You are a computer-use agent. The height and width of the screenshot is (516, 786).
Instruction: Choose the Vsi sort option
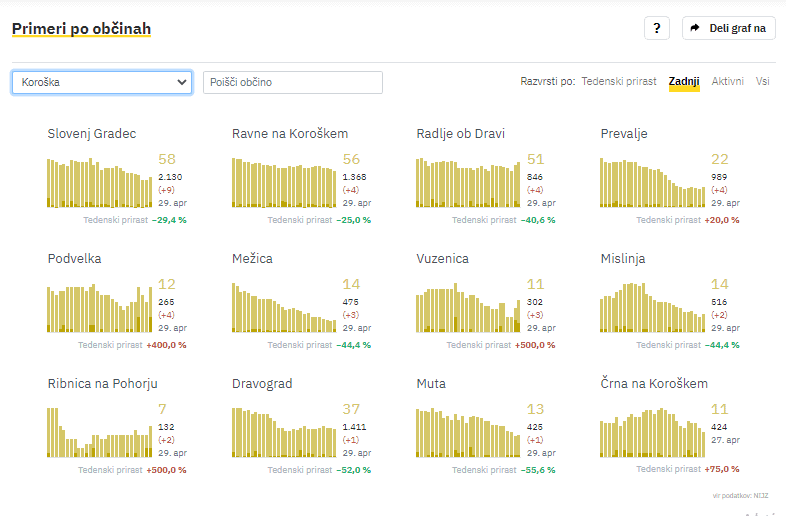(x=763, y=81)
